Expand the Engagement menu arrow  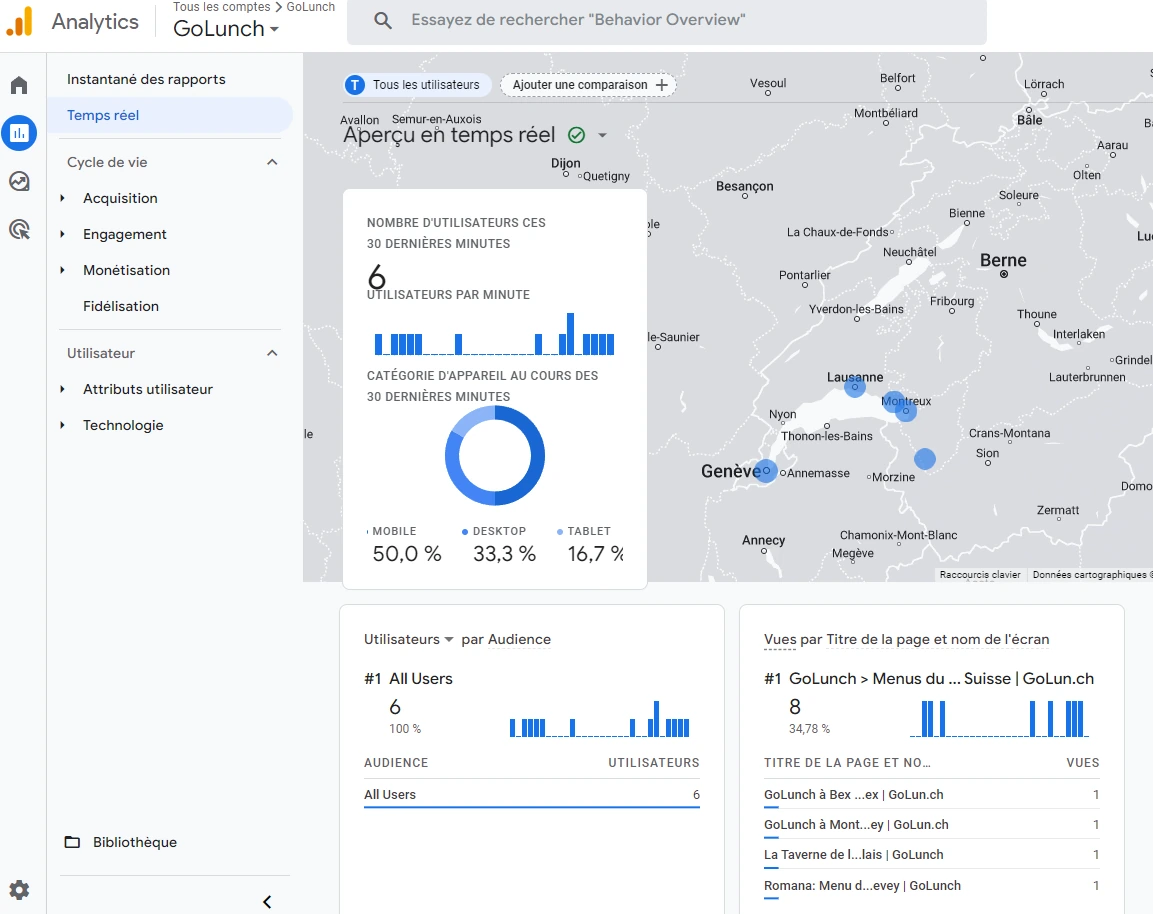63,235
